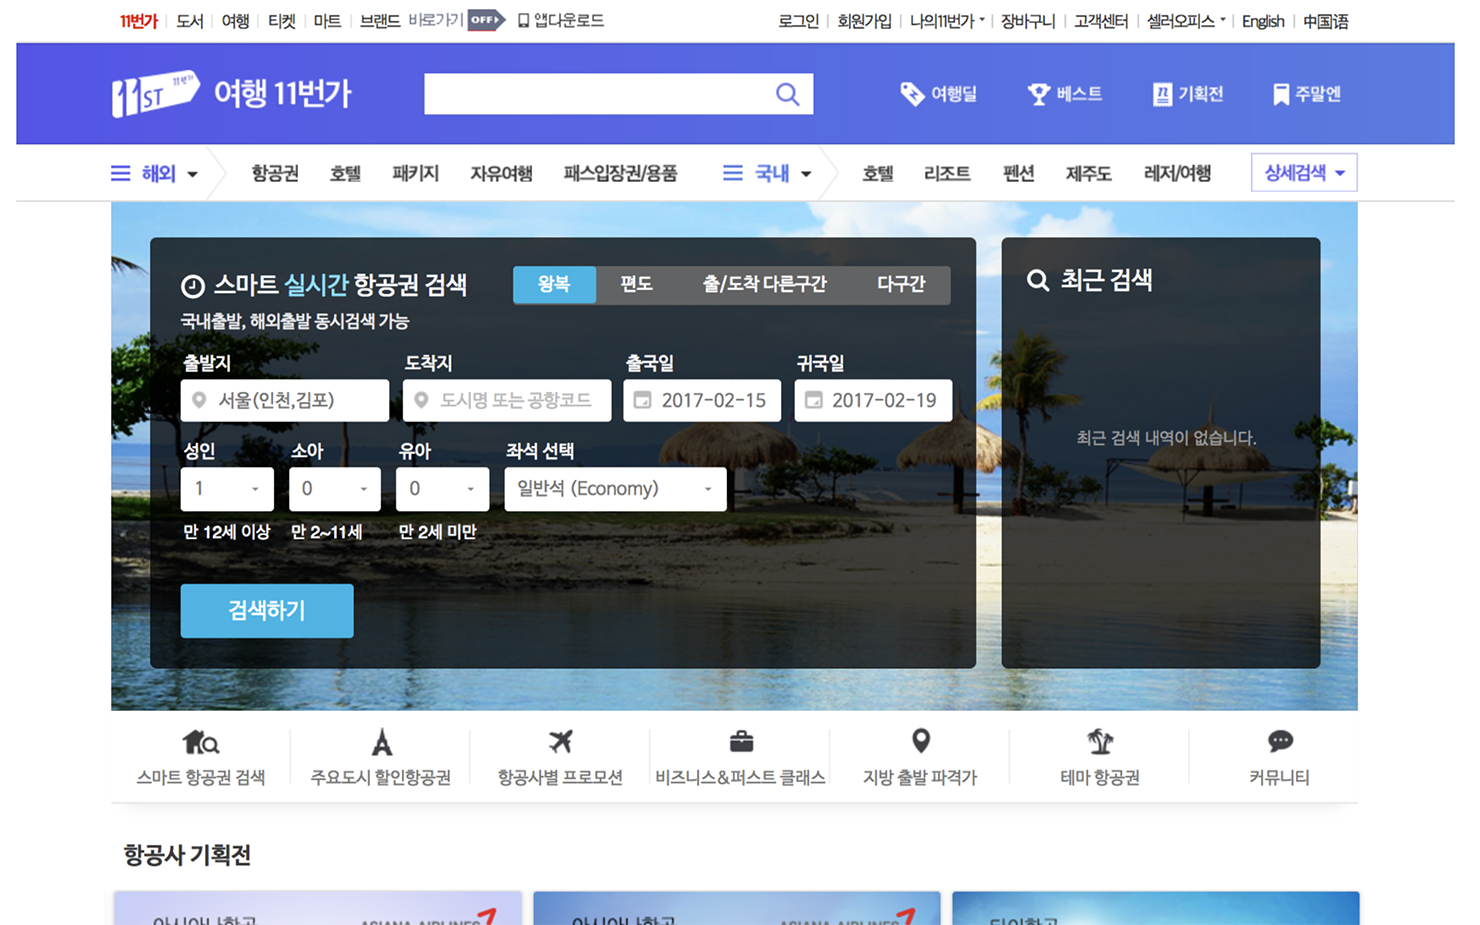The width and height of the screenshot is (1480, 925).
Task: Click location pin in 도착지 field
Action: tap(421, 400)
